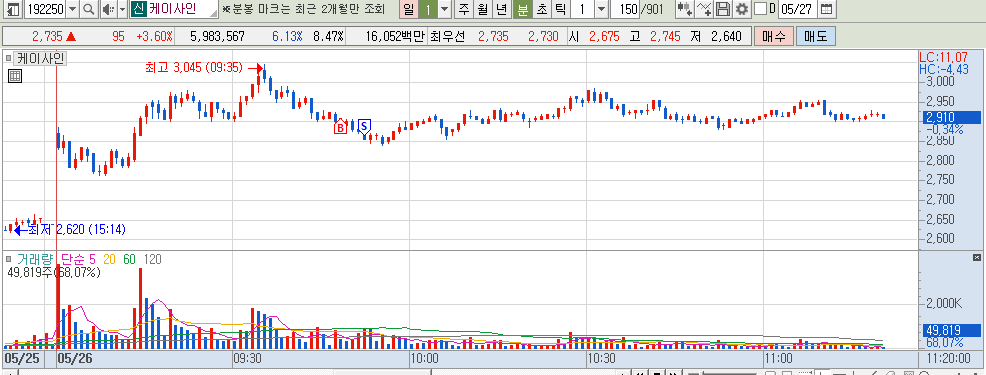Click the blue S sell marker on chart
Image resolution: width=986 pixels, height=375 pixels.
click(x=365, y=126)
